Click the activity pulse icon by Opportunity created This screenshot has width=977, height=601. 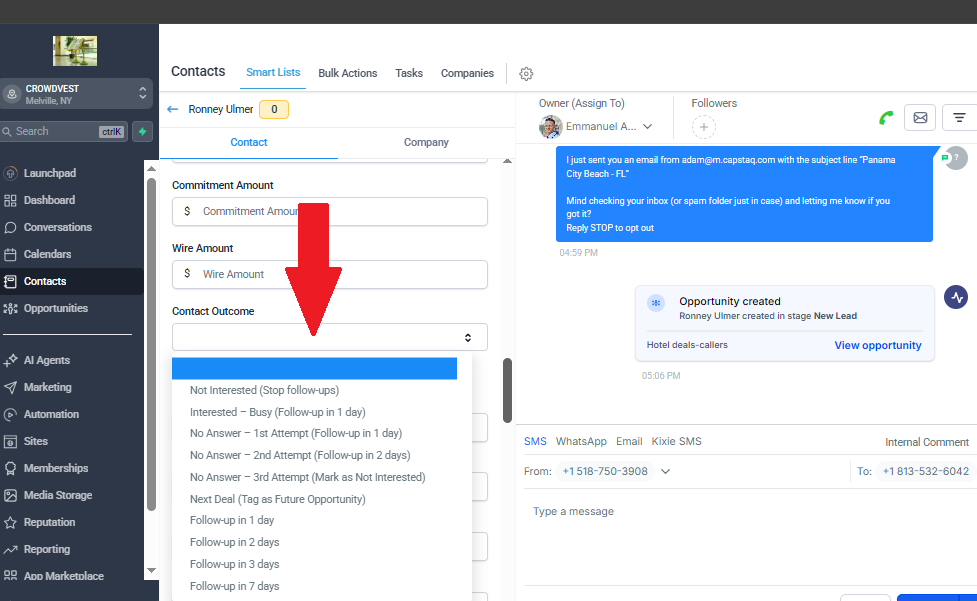[956, 297]
